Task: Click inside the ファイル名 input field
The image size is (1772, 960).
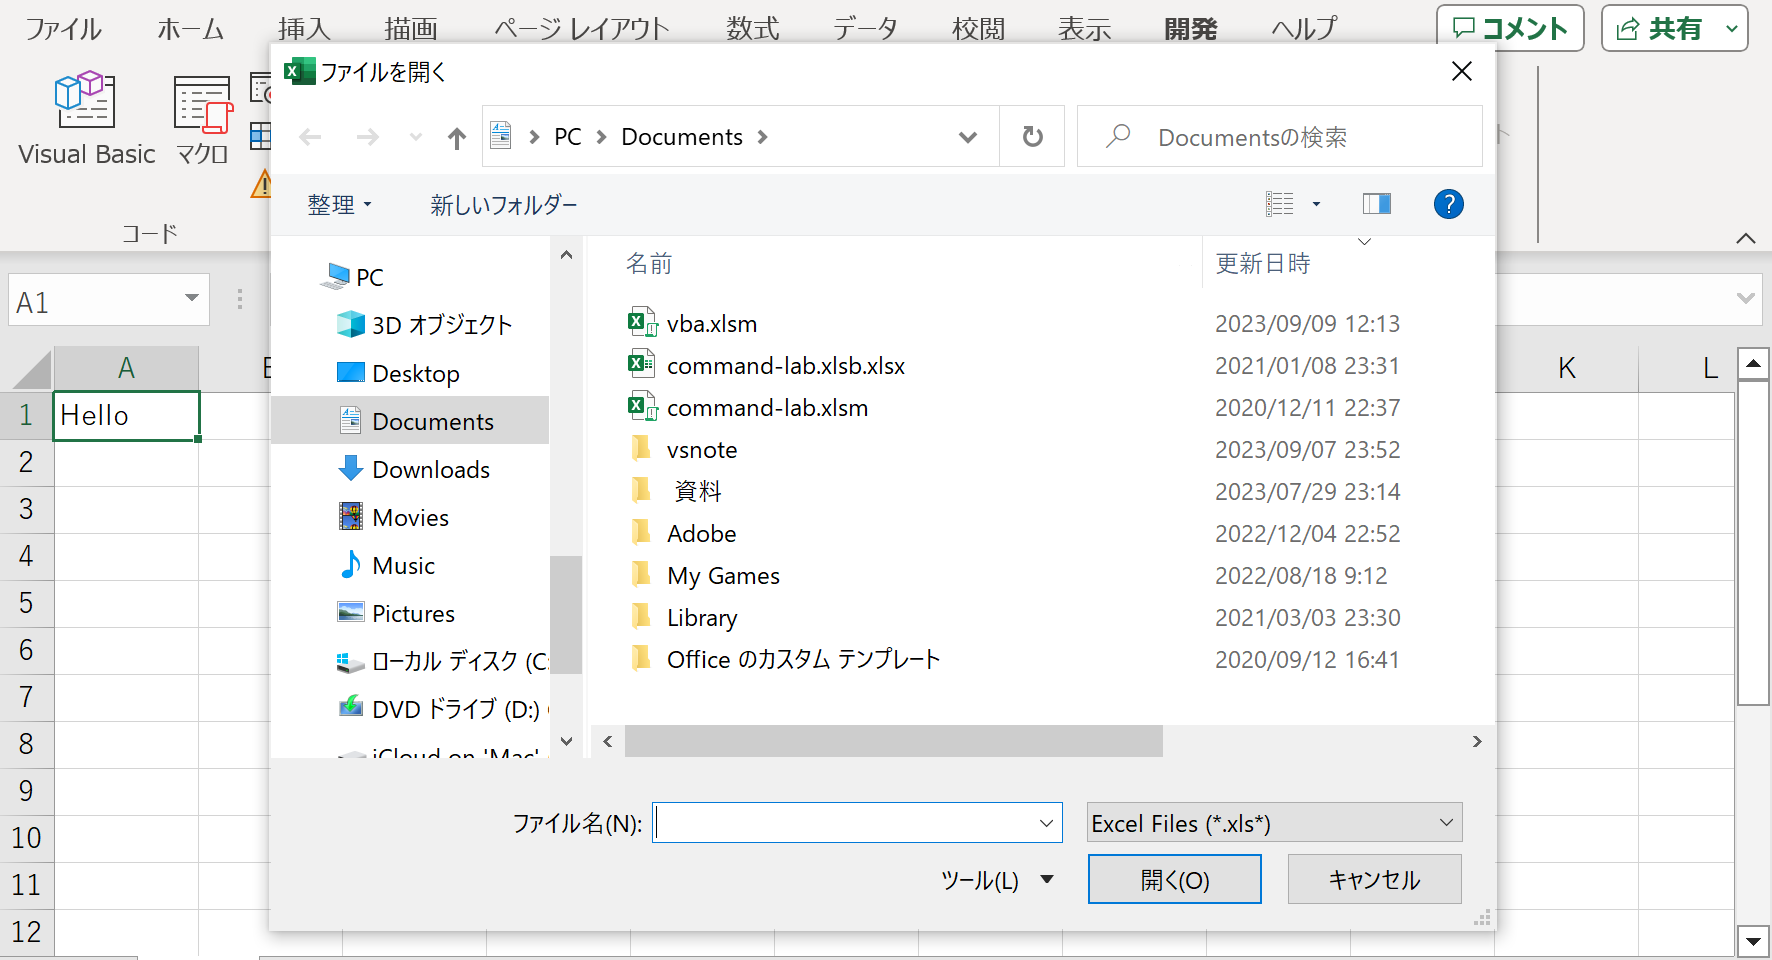Action: point(855,822)
